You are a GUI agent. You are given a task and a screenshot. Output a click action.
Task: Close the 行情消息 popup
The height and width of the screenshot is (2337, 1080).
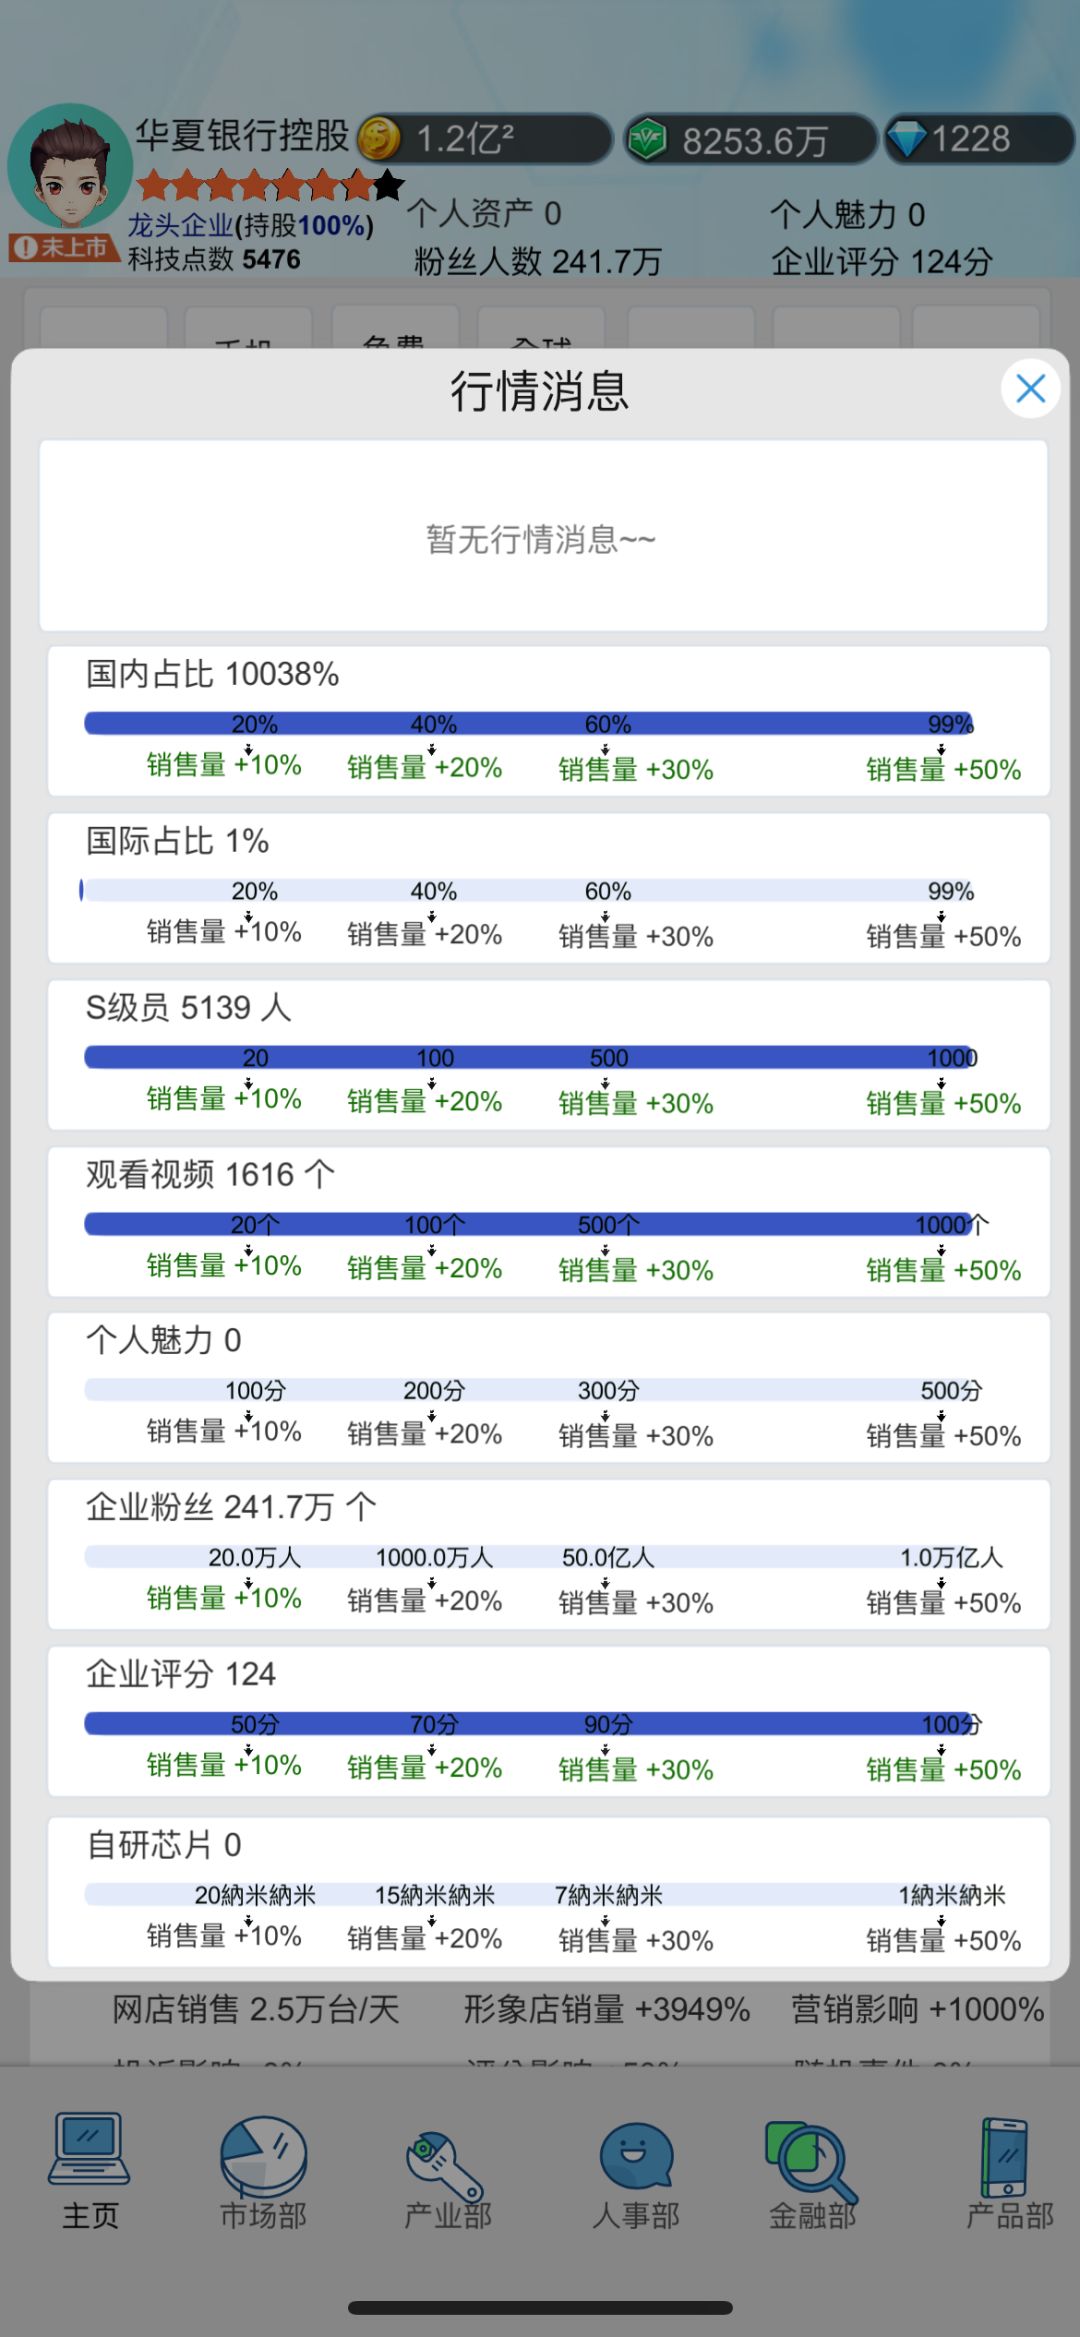tap(1031, 388)
